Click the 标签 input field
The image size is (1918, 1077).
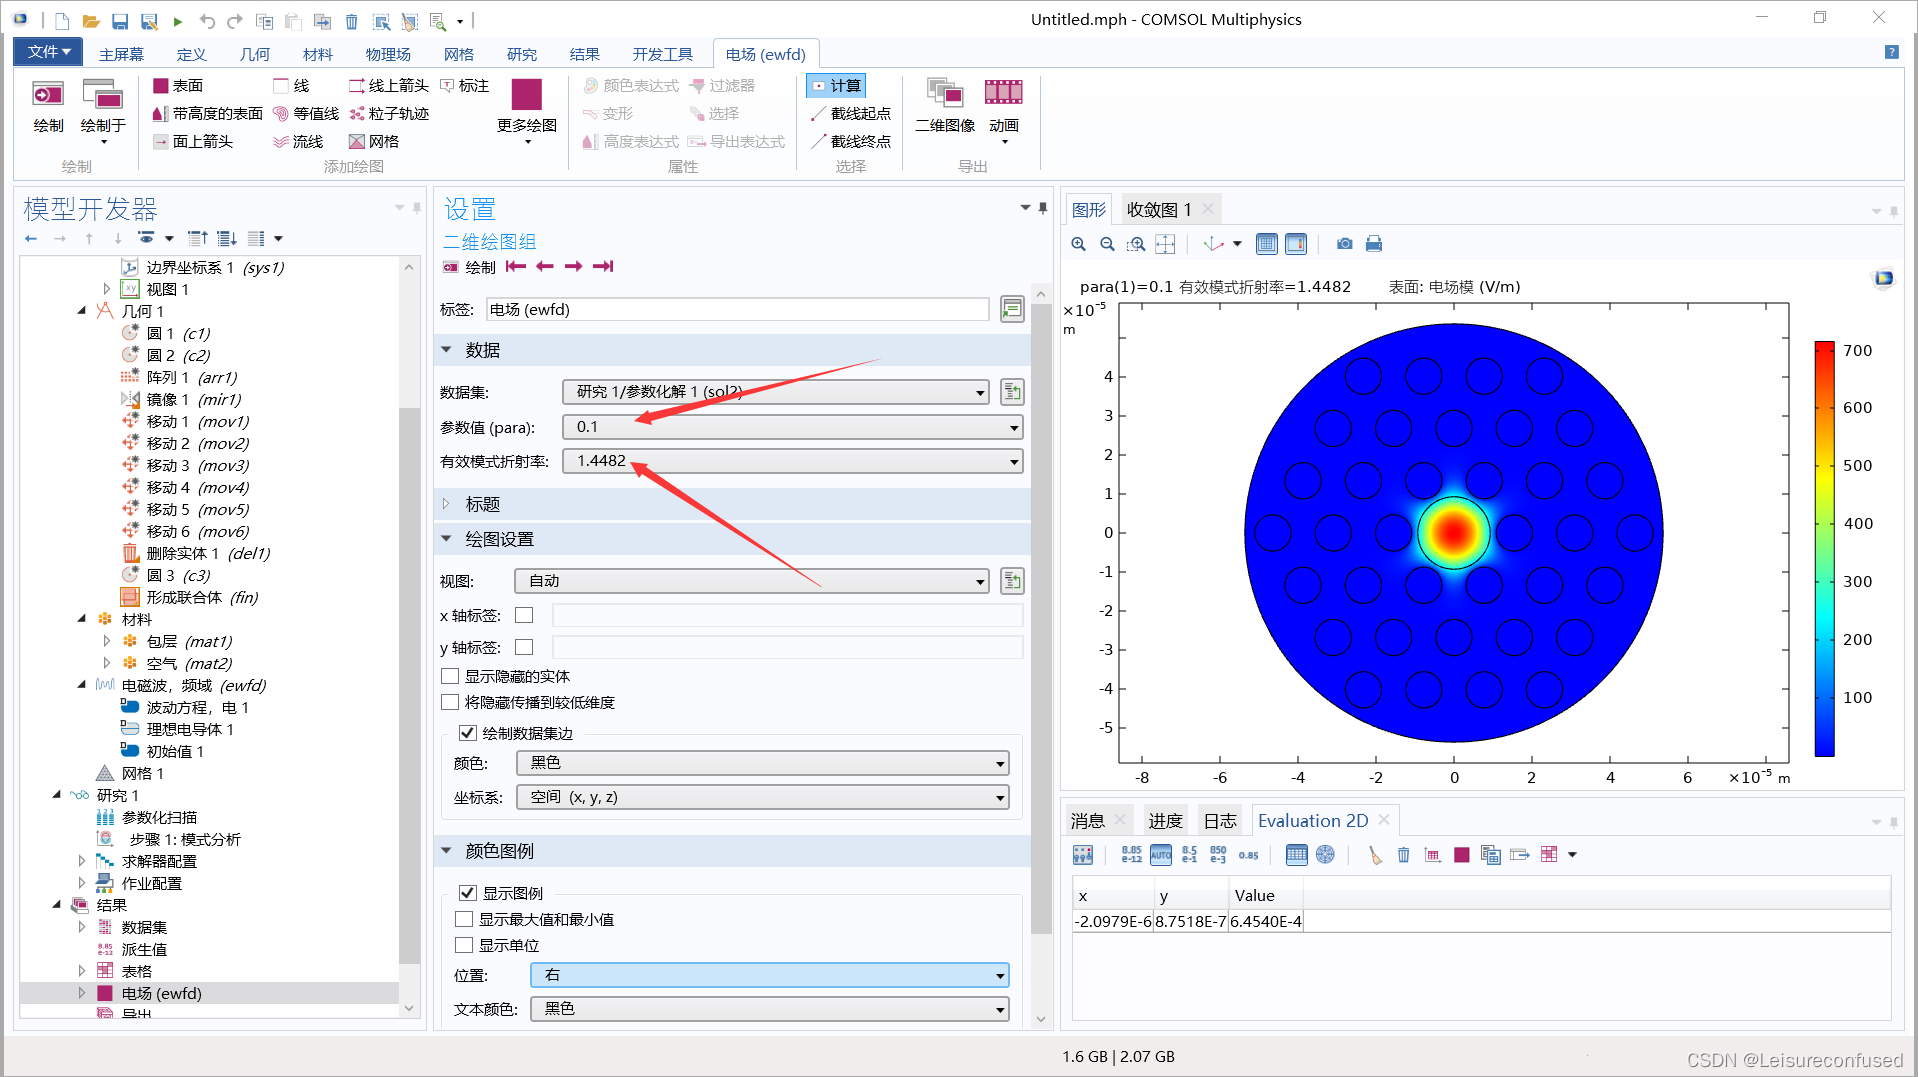[738, 309]
